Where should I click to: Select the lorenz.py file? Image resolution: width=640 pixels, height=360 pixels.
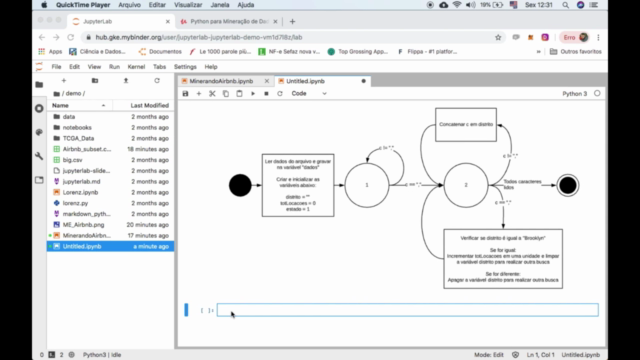tap(110, 203)
